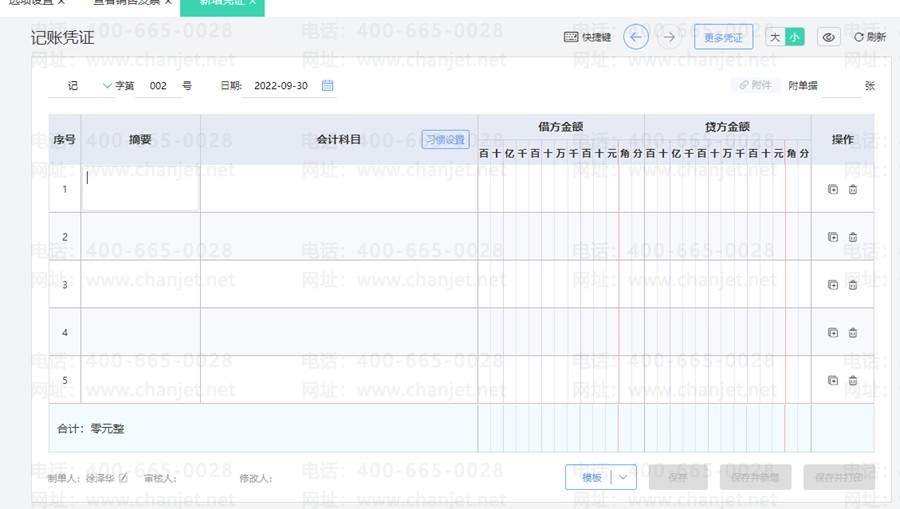Screen dimensions: 900x509
Task: Insert a row using row 1 add icon
Action: pyautogui.click(x=833, y=189)
